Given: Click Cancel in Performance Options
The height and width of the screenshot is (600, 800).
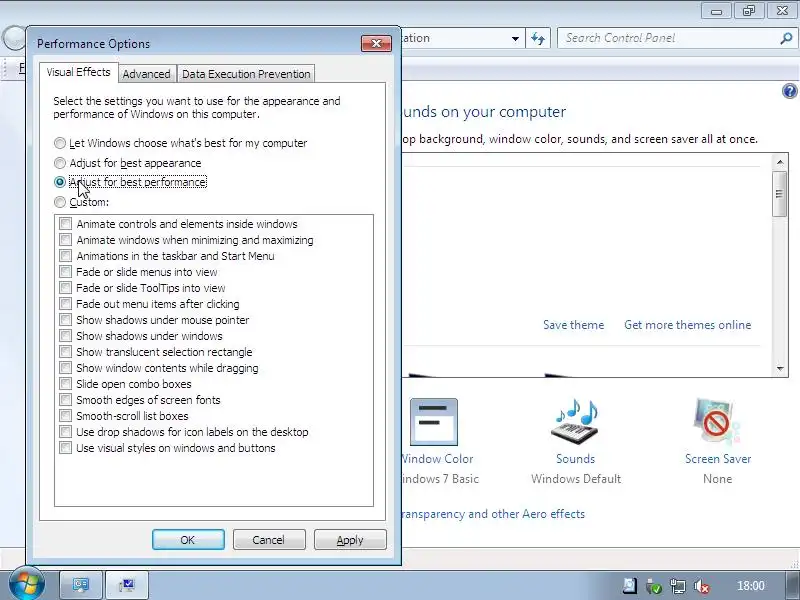Looking at the screenshot, I should tap(269, 540).
